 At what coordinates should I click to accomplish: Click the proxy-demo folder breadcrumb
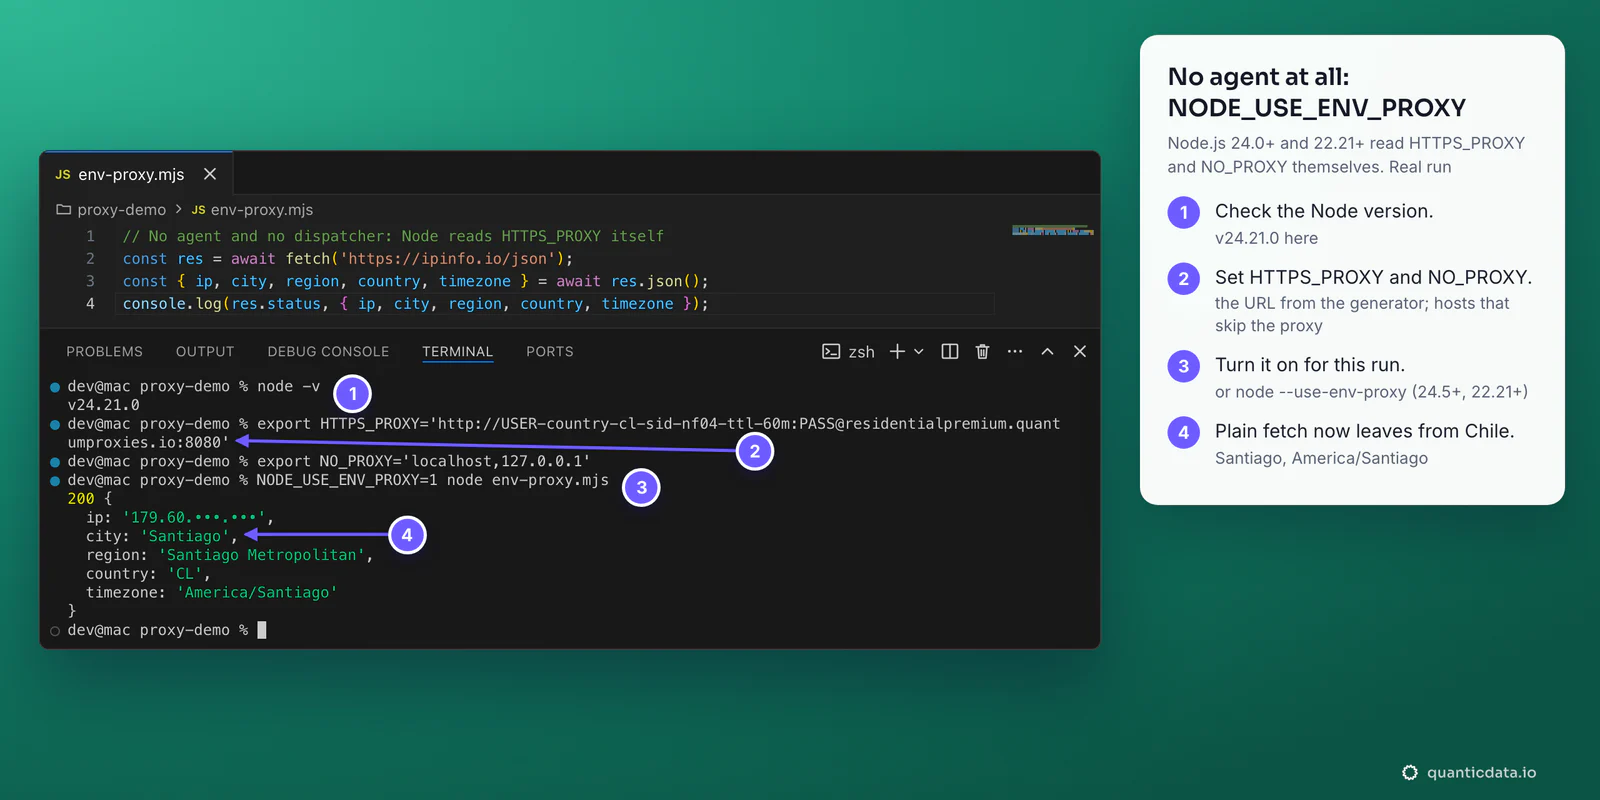pos(111,210)
